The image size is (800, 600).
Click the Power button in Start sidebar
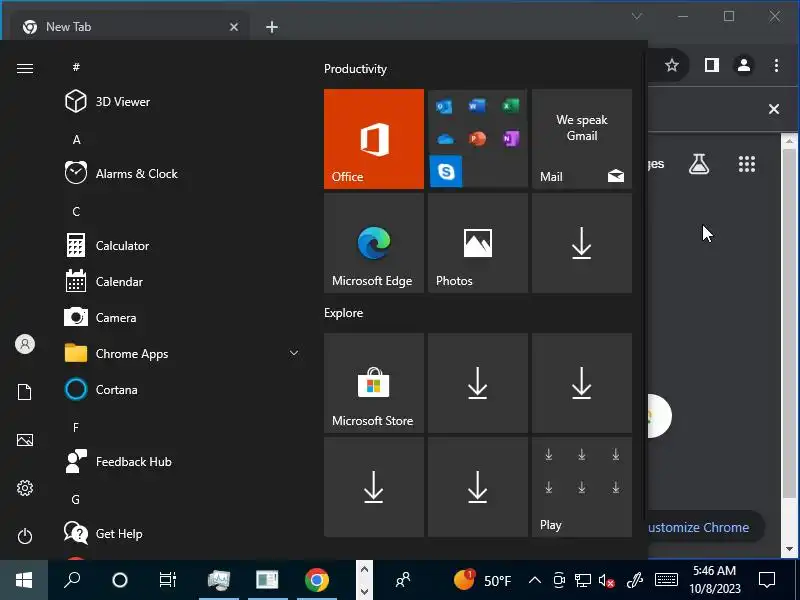pyautogui.click(x=24, y=536)
